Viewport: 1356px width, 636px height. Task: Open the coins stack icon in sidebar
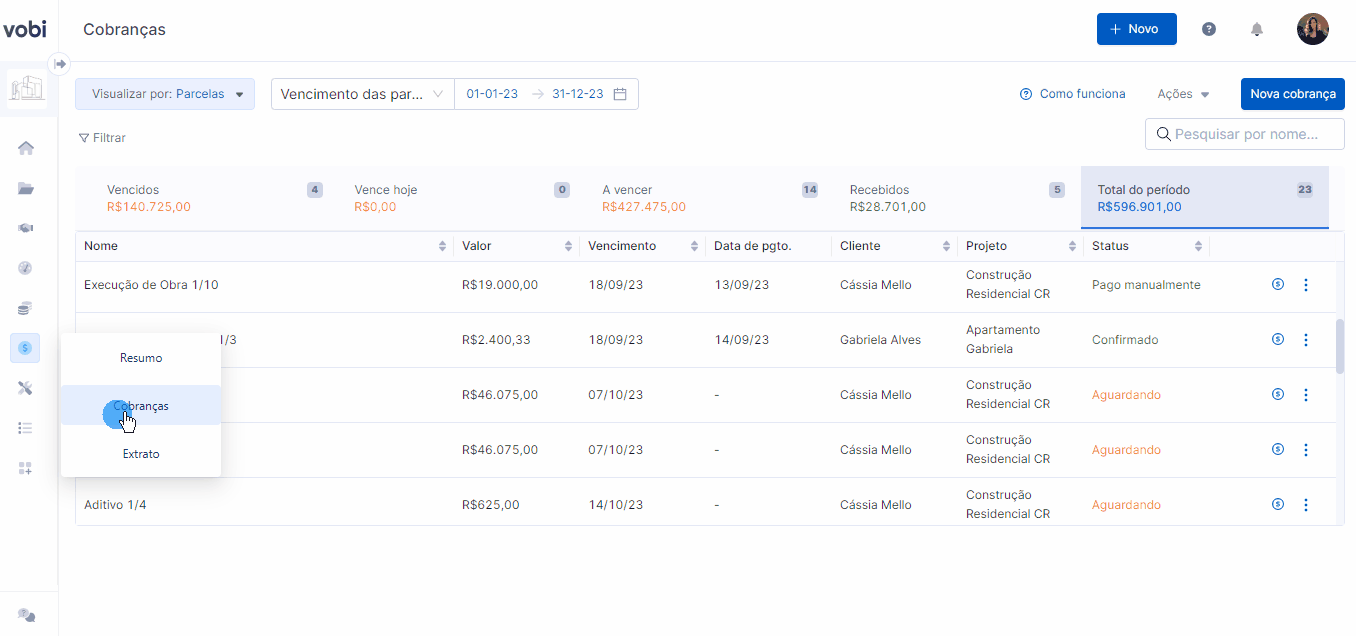tap(26, 308)
